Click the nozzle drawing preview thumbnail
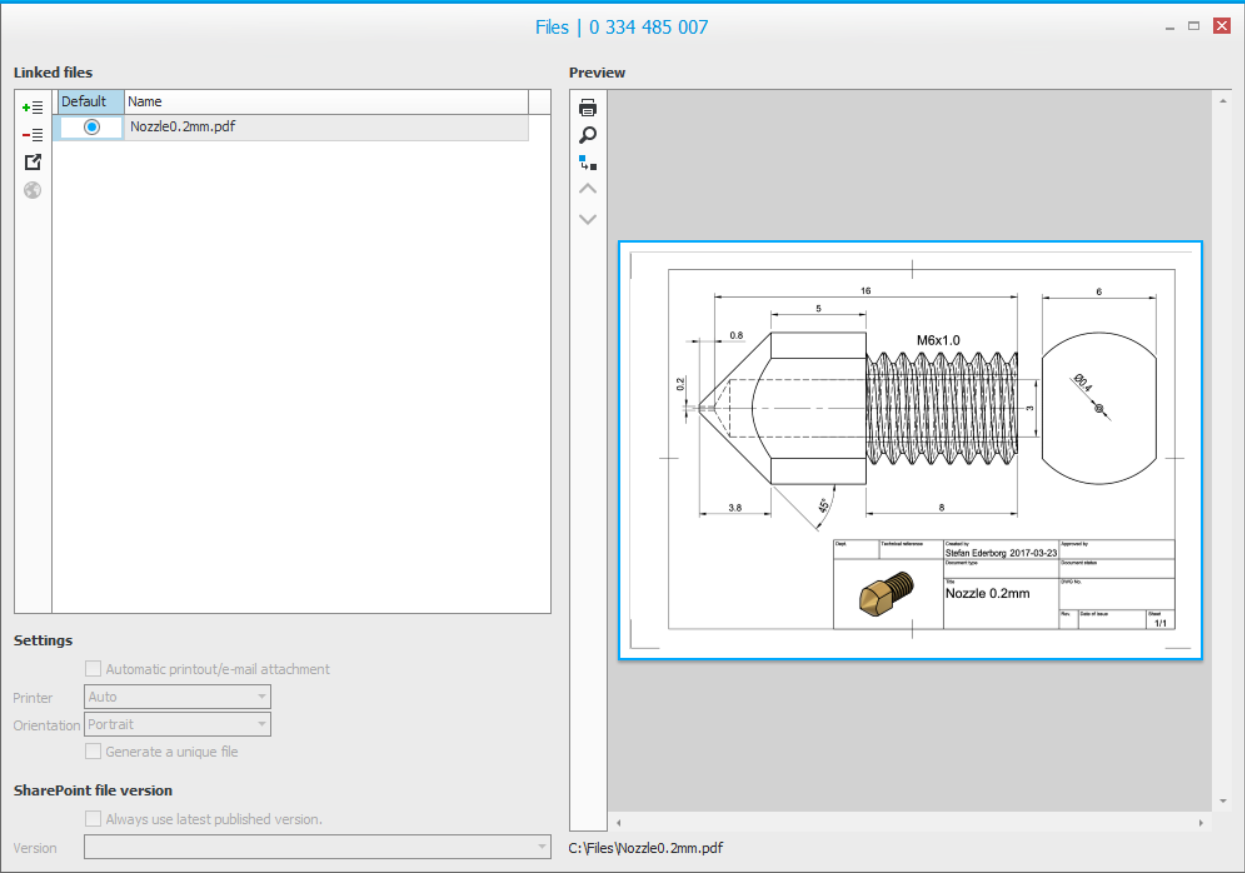The image size is (1245, 873). coord(910,450)
